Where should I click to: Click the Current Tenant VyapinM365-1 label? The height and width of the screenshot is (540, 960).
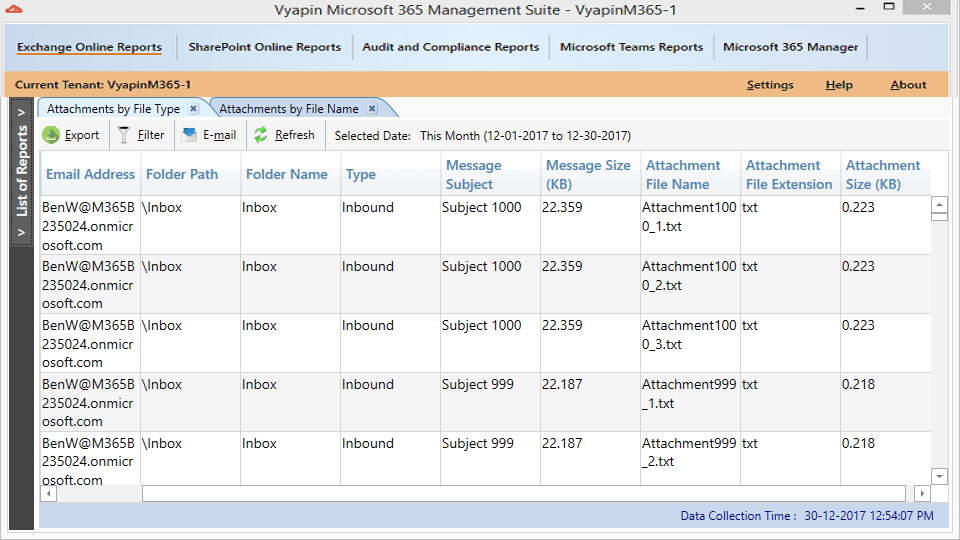(103, 85)
